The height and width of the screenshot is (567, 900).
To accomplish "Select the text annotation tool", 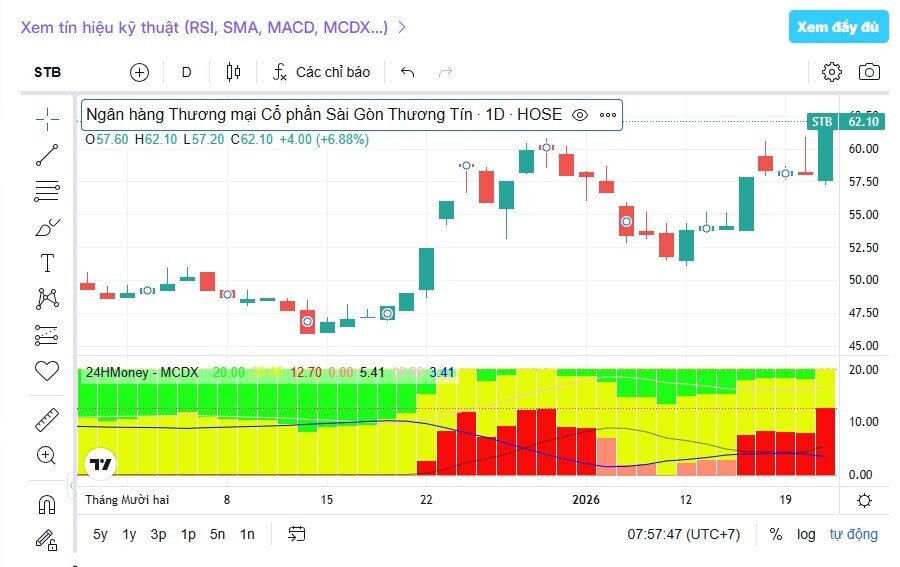I will [x=47, y=263].
